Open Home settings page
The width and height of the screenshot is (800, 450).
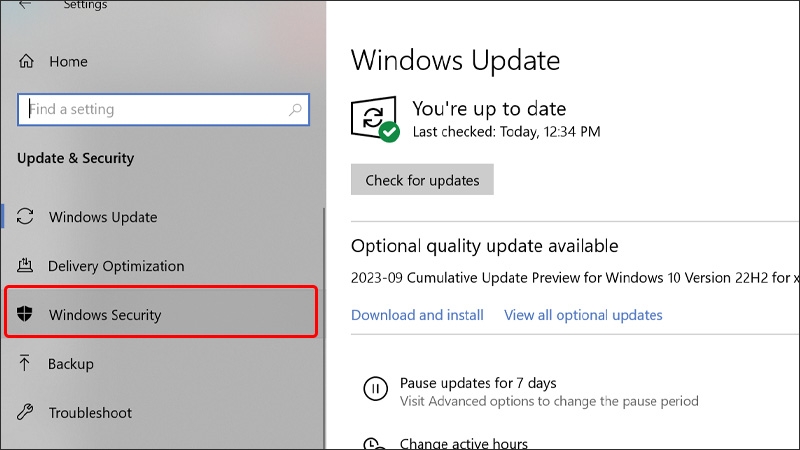[x=68, y=62]
